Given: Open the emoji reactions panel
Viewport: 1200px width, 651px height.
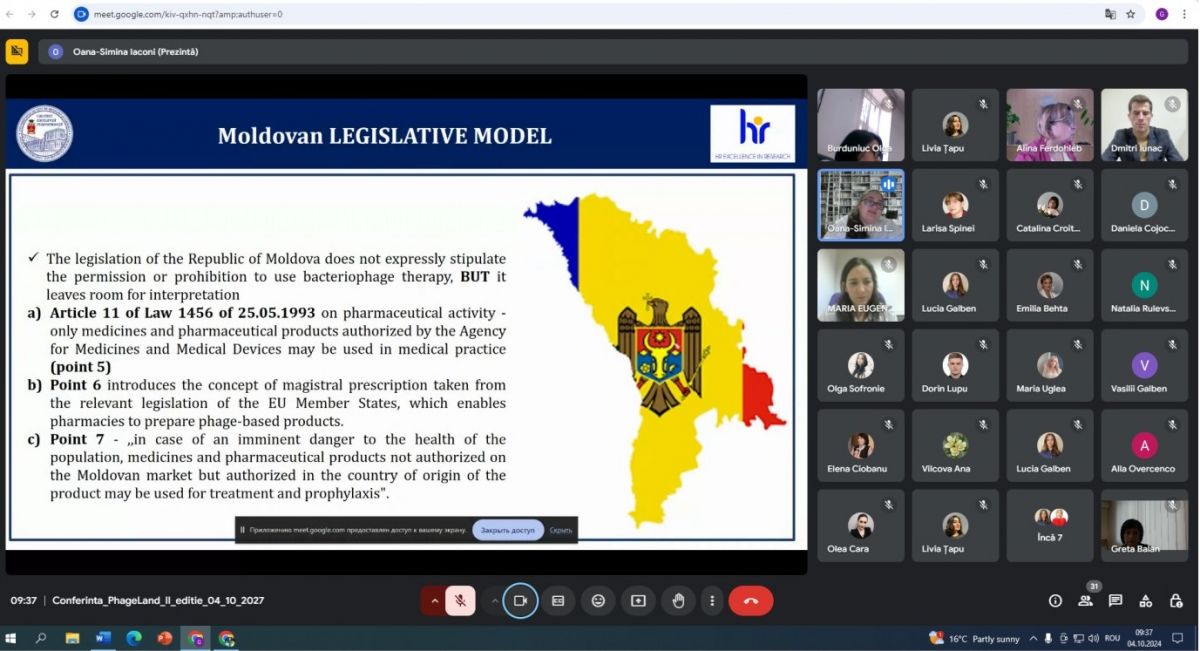Looking at the screenshot, I should point(598,601).
